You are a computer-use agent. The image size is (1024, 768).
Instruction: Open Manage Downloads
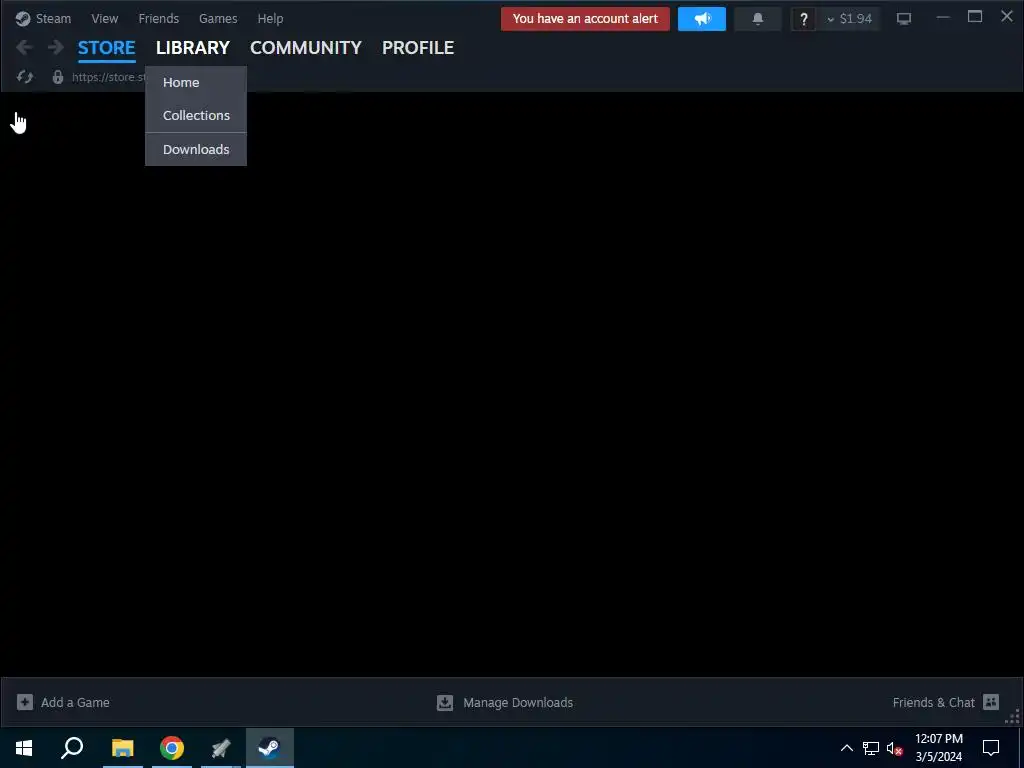(505, 703)
